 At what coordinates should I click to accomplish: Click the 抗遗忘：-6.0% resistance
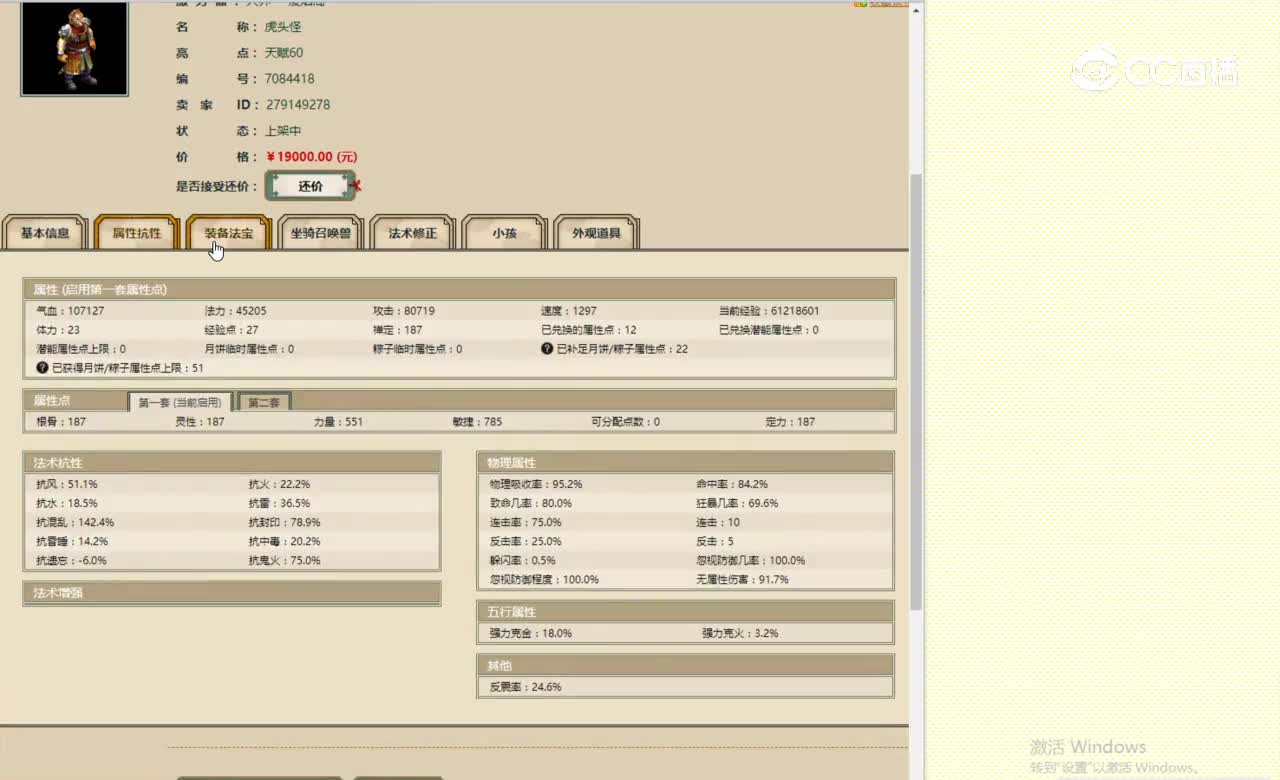[x=71, y=561]
